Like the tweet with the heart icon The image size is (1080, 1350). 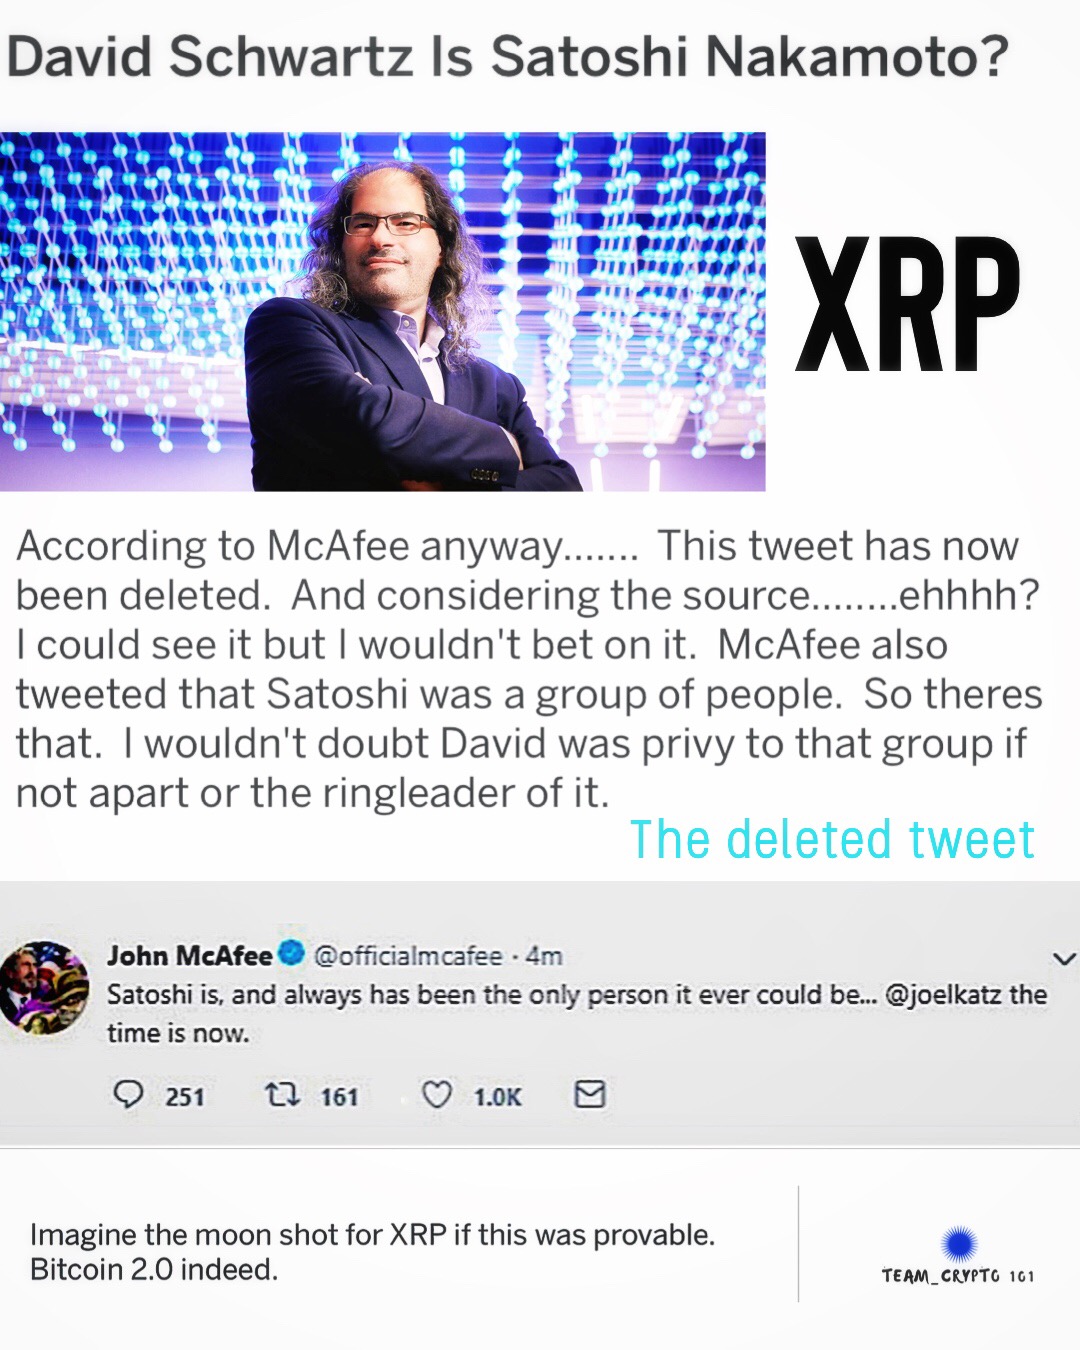click(437, 1094)
